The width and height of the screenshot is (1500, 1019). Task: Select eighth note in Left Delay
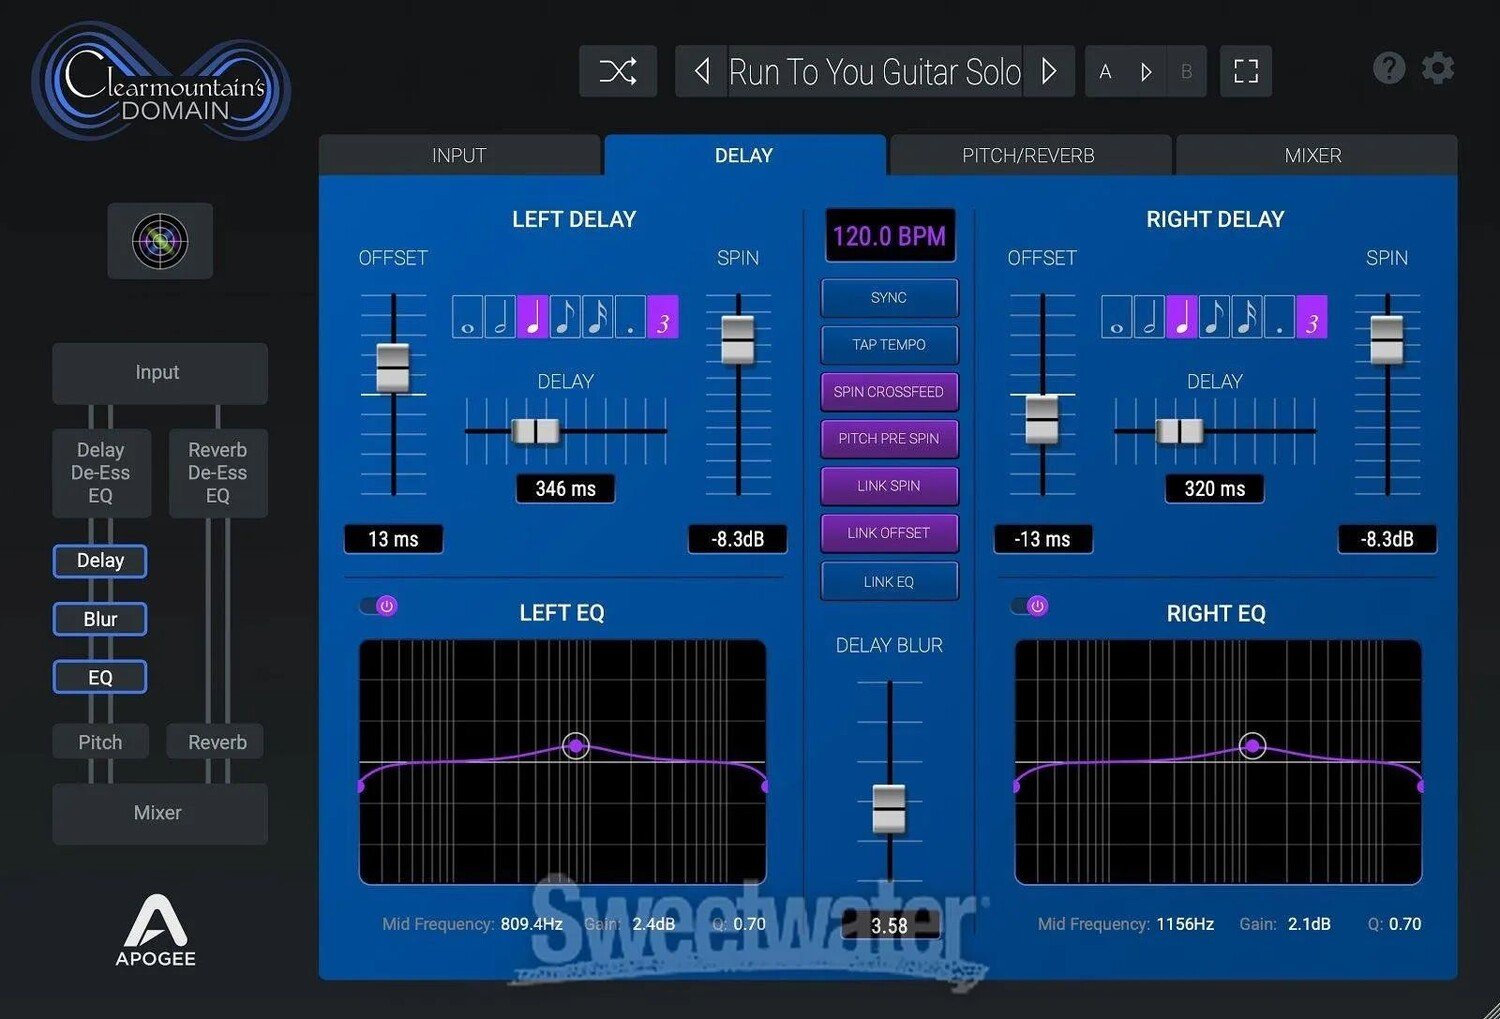pos(565,316)
